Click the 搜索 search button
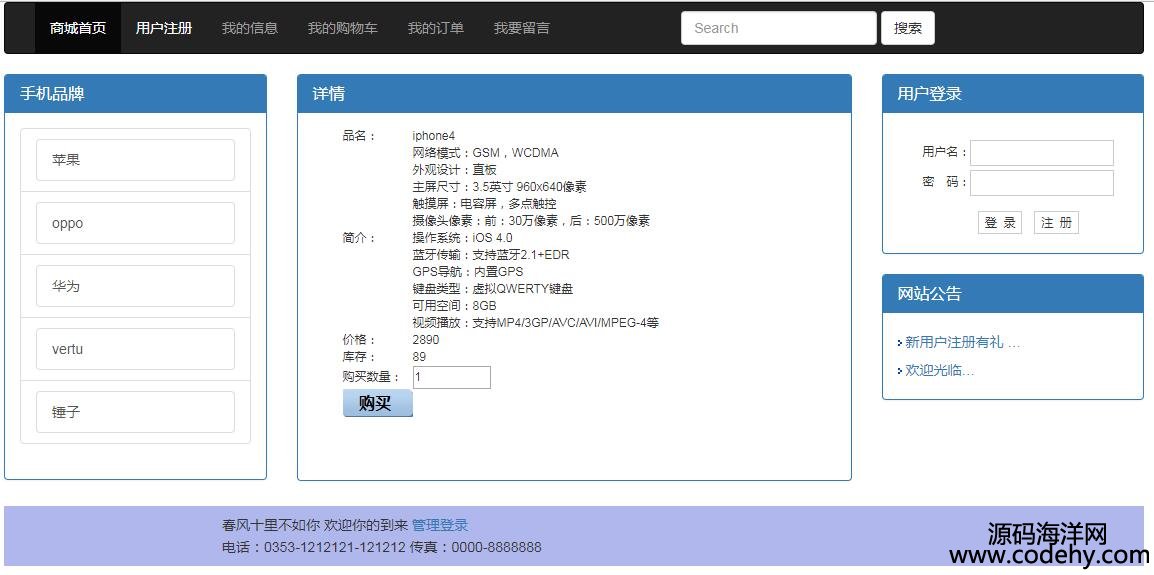 click(908, 28)
